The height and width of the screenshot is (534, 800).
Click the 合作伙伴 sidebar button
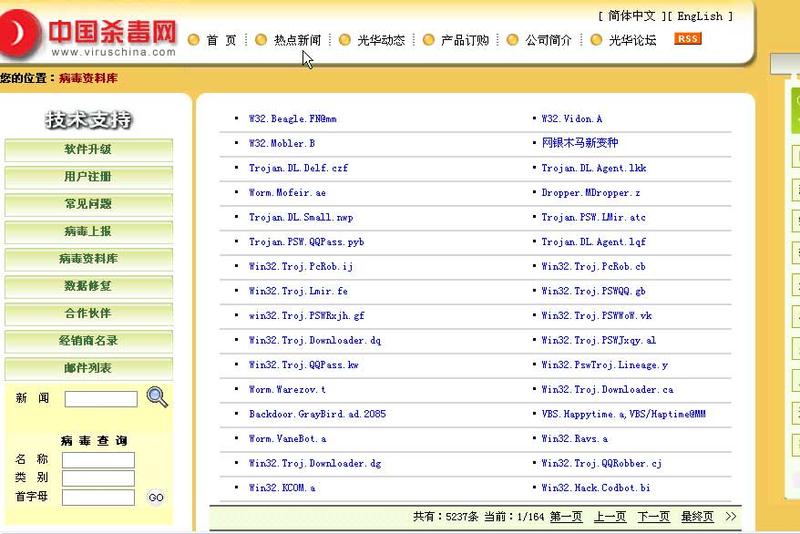(88, 313)
